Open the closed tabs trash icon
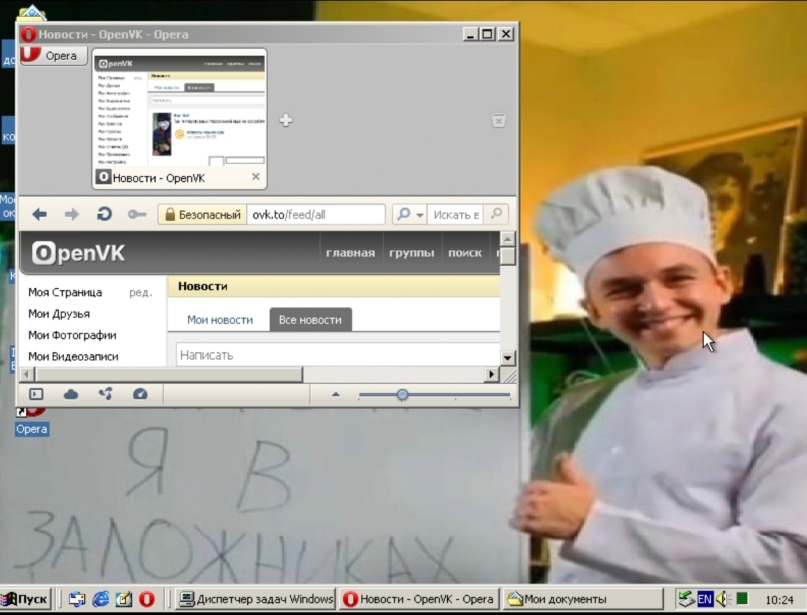Image resolution: width=807 pixels, height=615 pixels. click(498, 120)
